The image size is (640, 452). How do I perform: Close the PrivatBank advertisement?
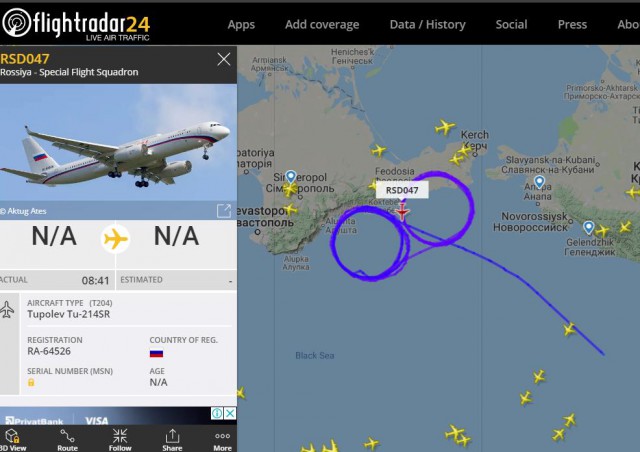click(x=230, y=413)
